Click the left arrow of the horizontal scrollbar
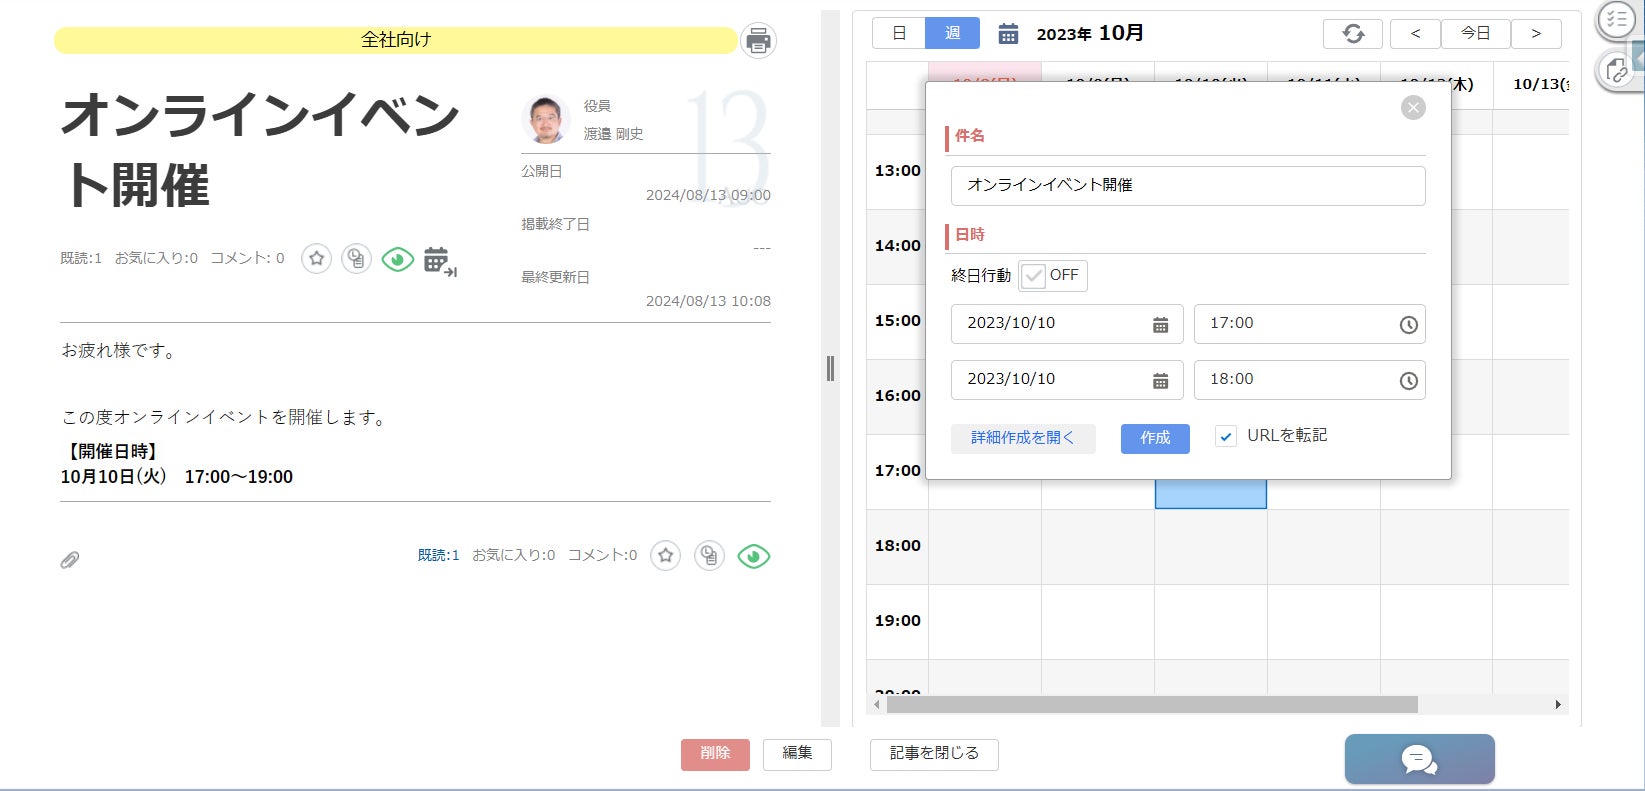1645x791 pixels. (877, 704)
